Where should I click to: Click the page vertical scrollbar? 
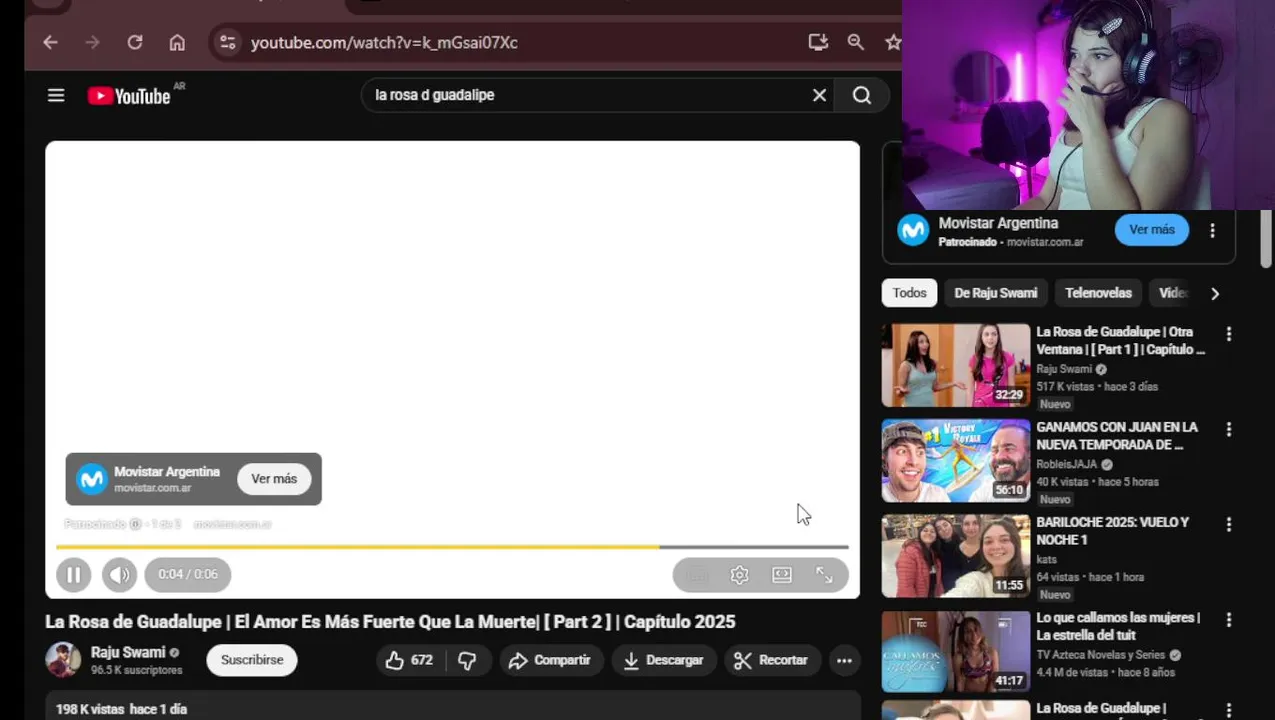coord(1266,240)
